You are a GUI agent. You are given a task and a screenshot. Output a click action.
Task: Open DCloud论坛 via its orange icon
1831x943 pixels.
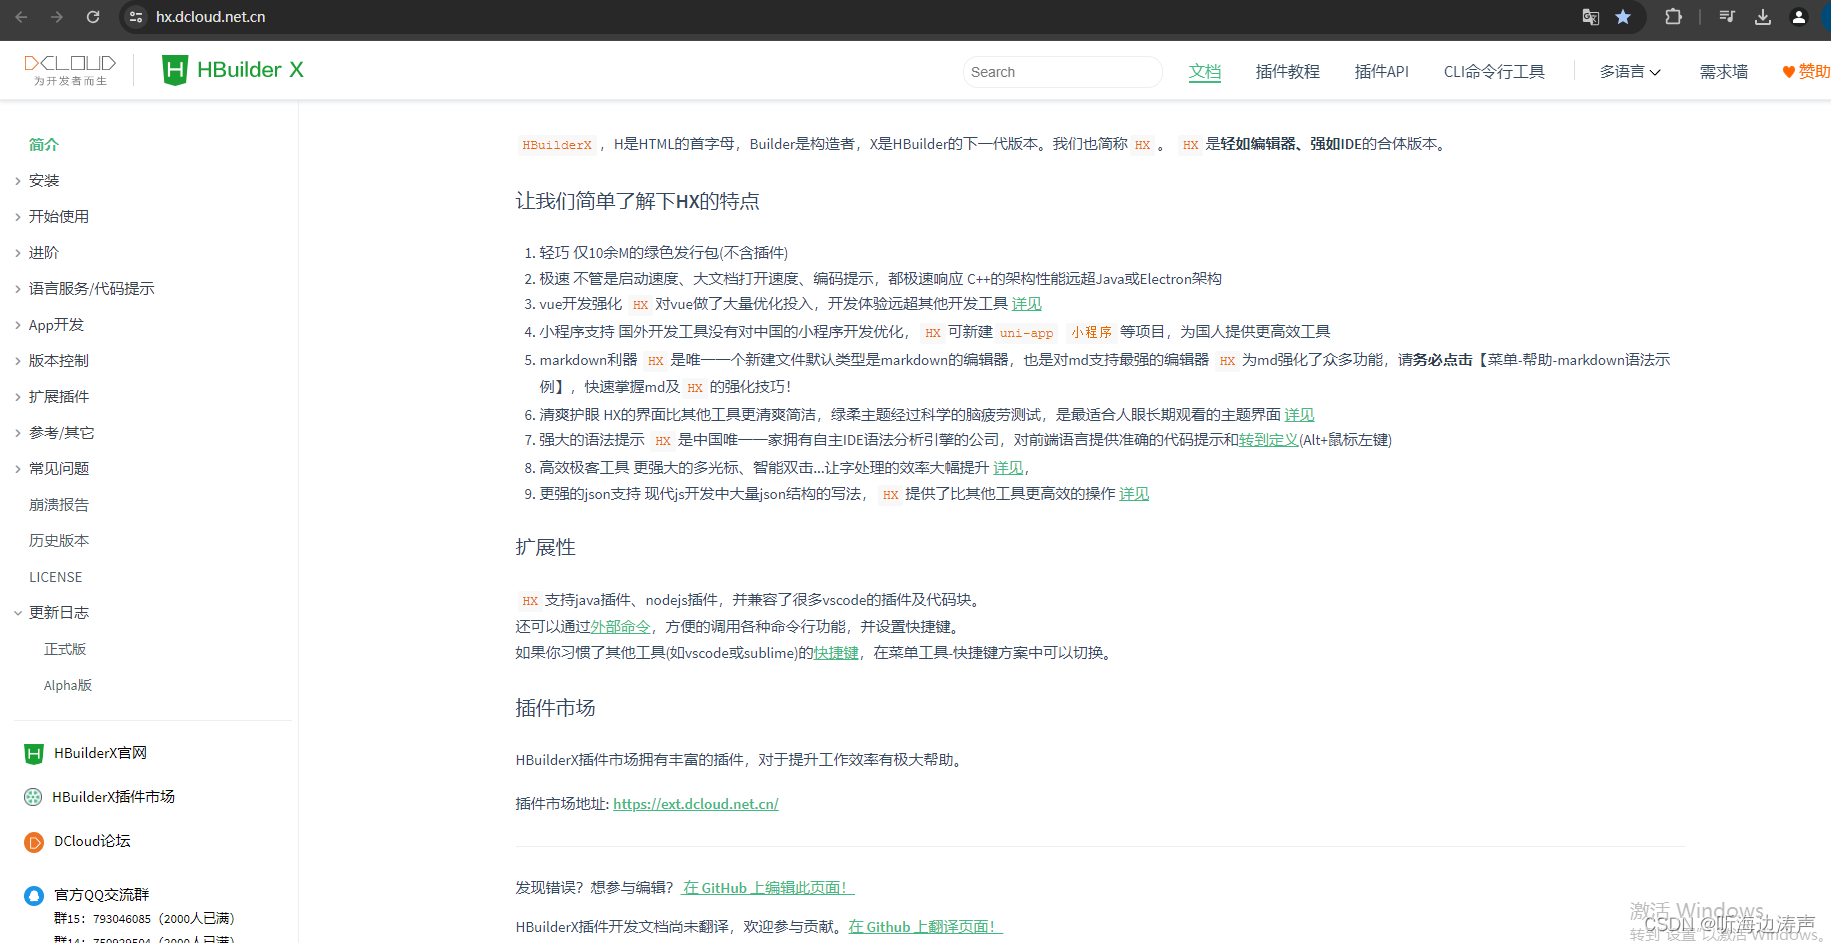(33, 841)
